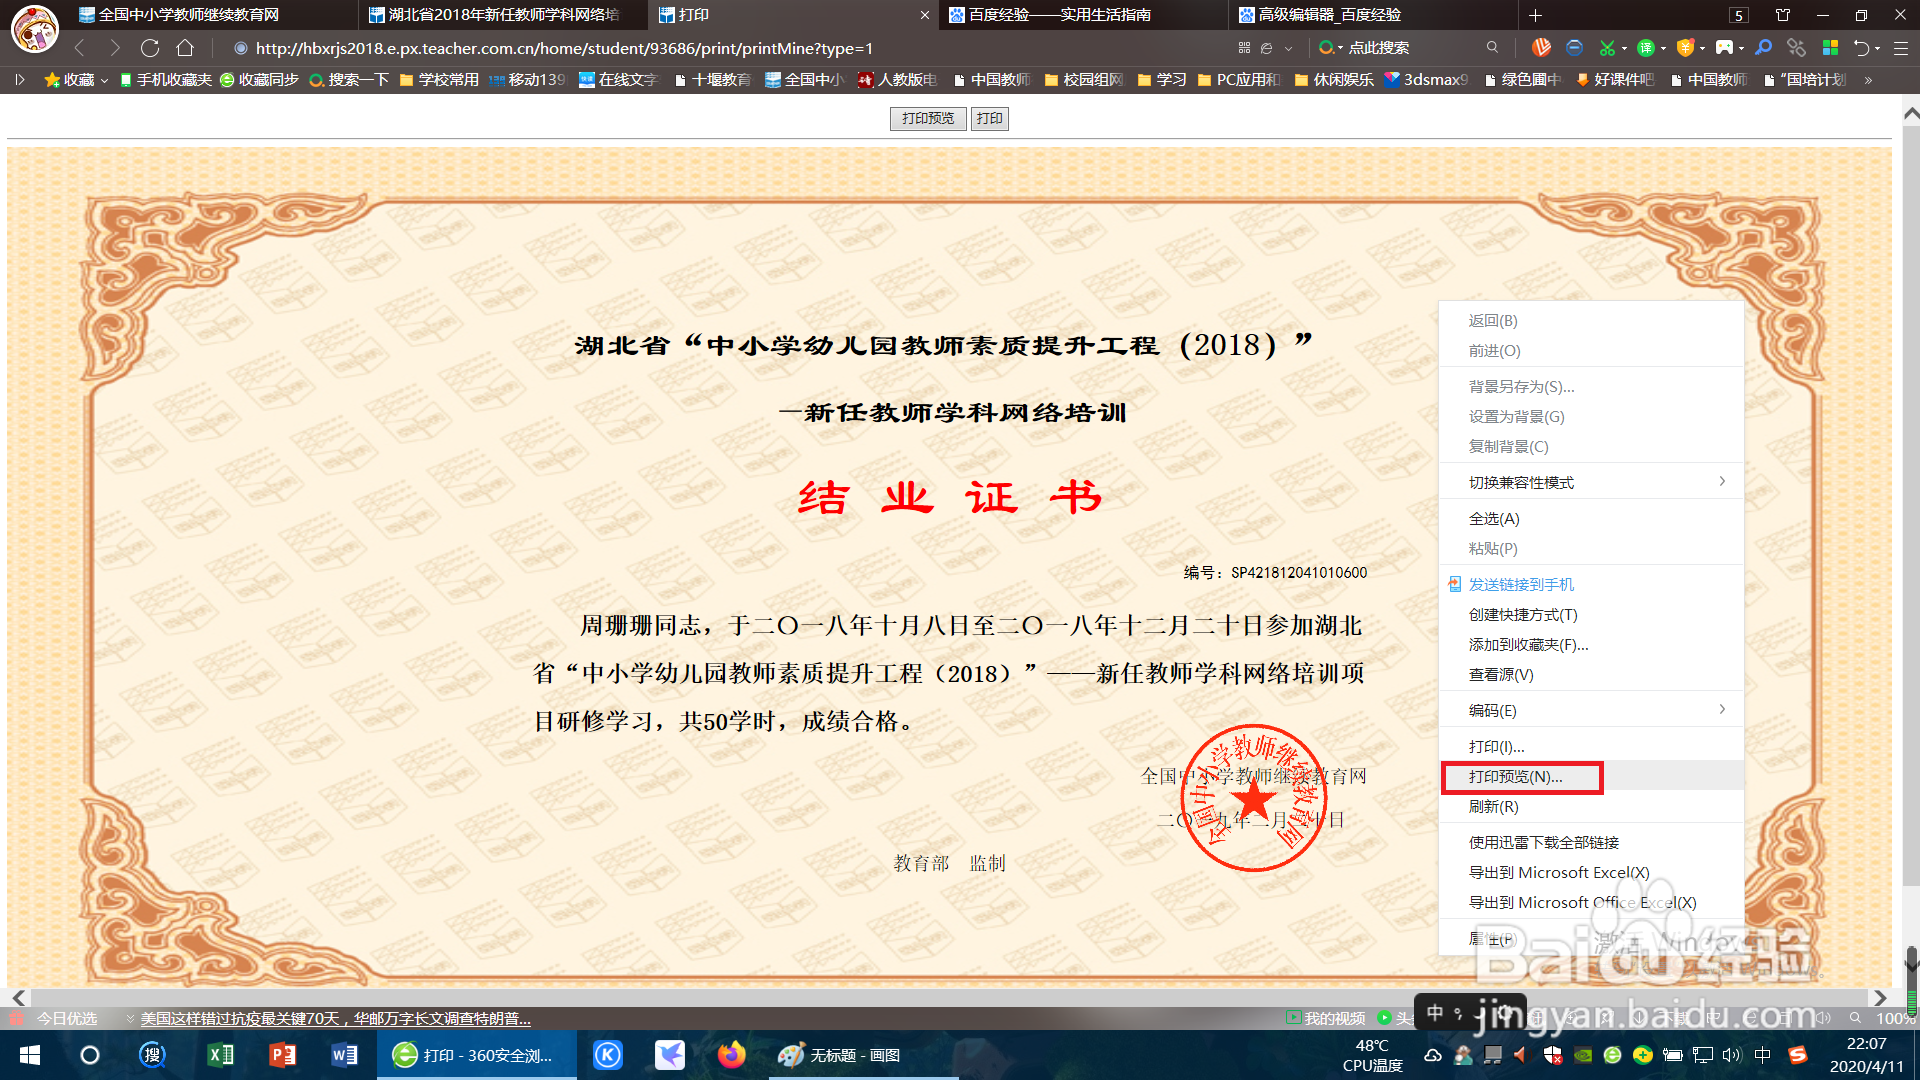Switch to the 百度经验 browser tab

1055,15
